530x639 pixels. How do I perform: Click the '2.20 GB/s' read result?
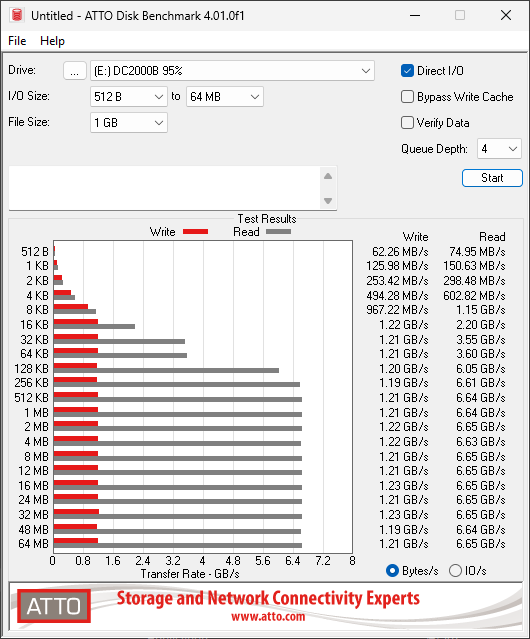pos(481,325)
